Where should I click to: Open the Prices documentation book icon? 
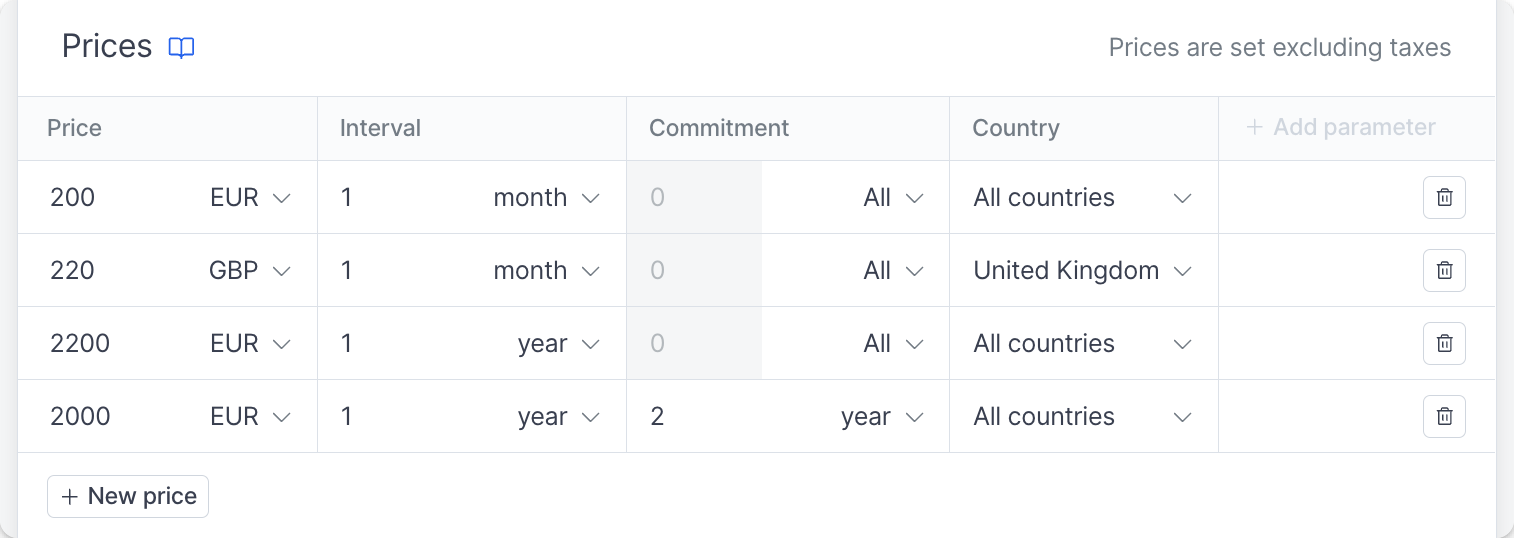pyautogui.click(x=181, y=48)
